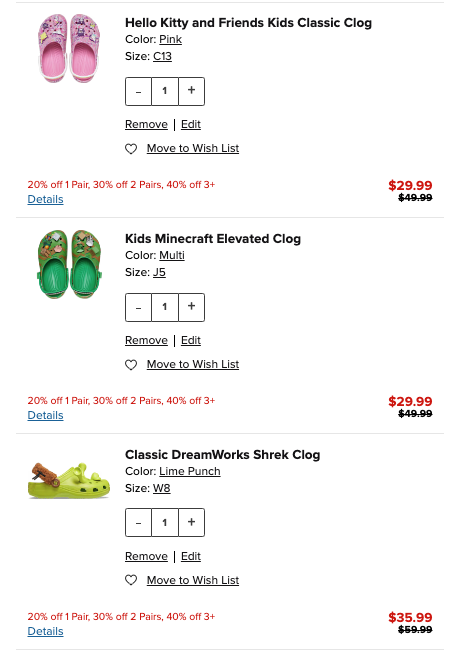Decrease quantity of Minecraft Elevated Clog

[x=138, y=307]
